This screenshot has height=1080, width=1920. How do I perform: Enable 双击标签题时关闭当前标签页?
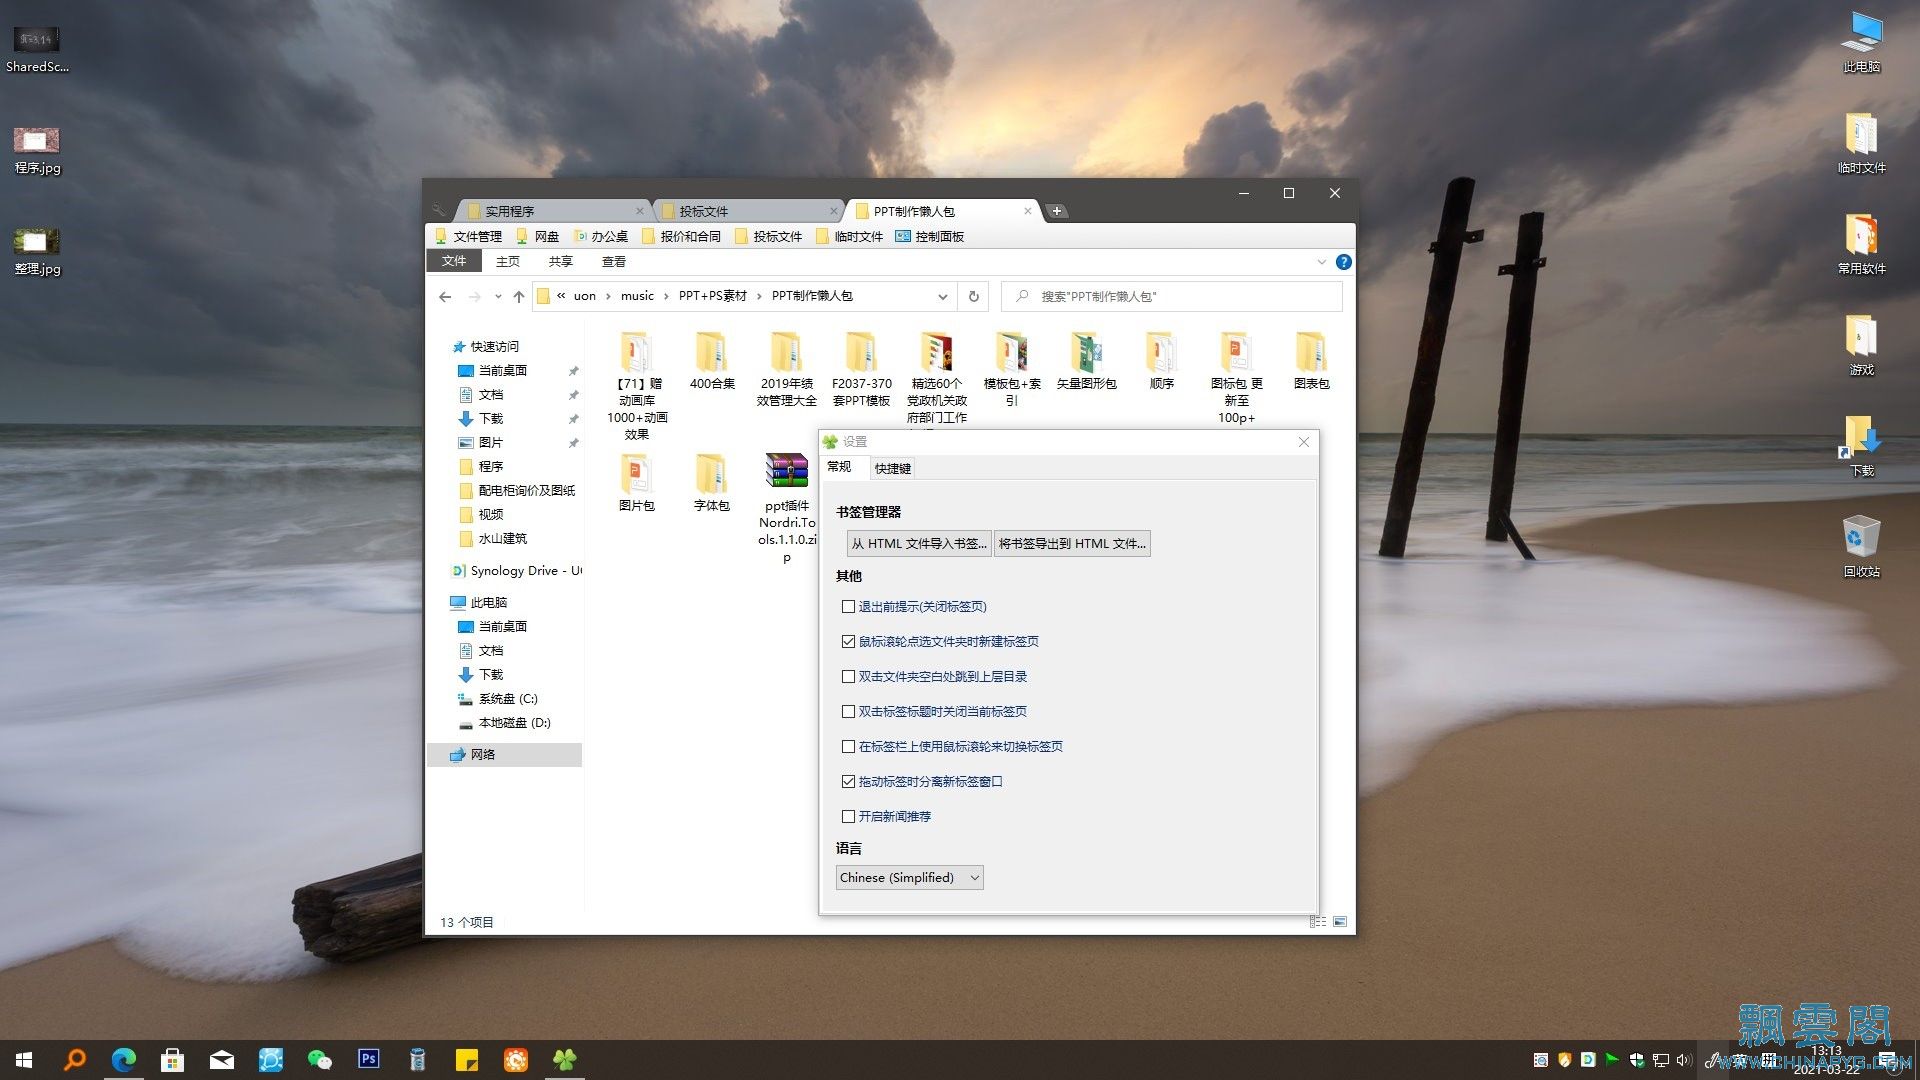(x=848, y=711)
